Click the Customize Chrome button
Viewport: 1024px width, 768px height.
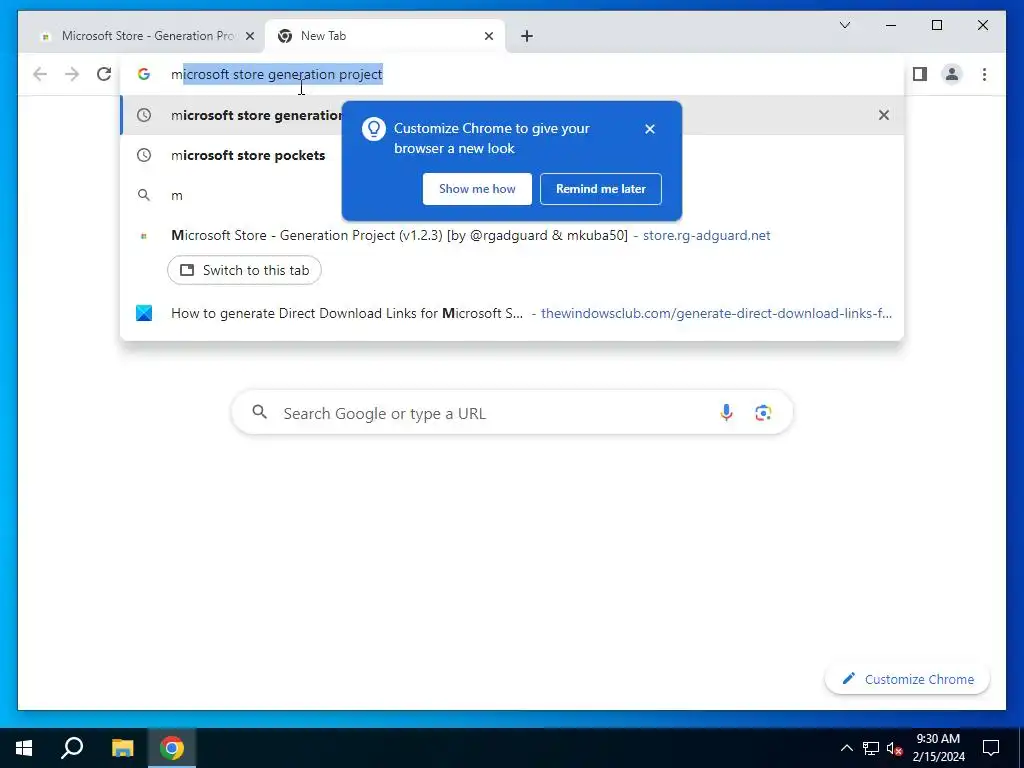click(907, 679)
